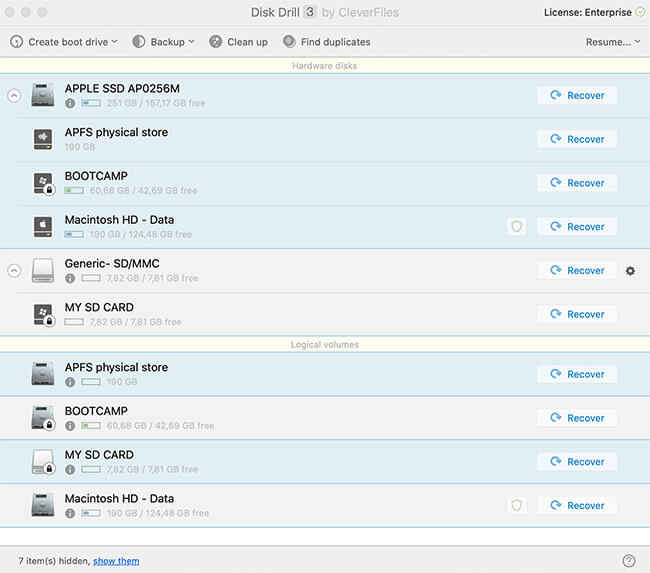Viewport: 650px width, 573px height.
Task: Click the Backup toolbar icon
Action: 139,41
